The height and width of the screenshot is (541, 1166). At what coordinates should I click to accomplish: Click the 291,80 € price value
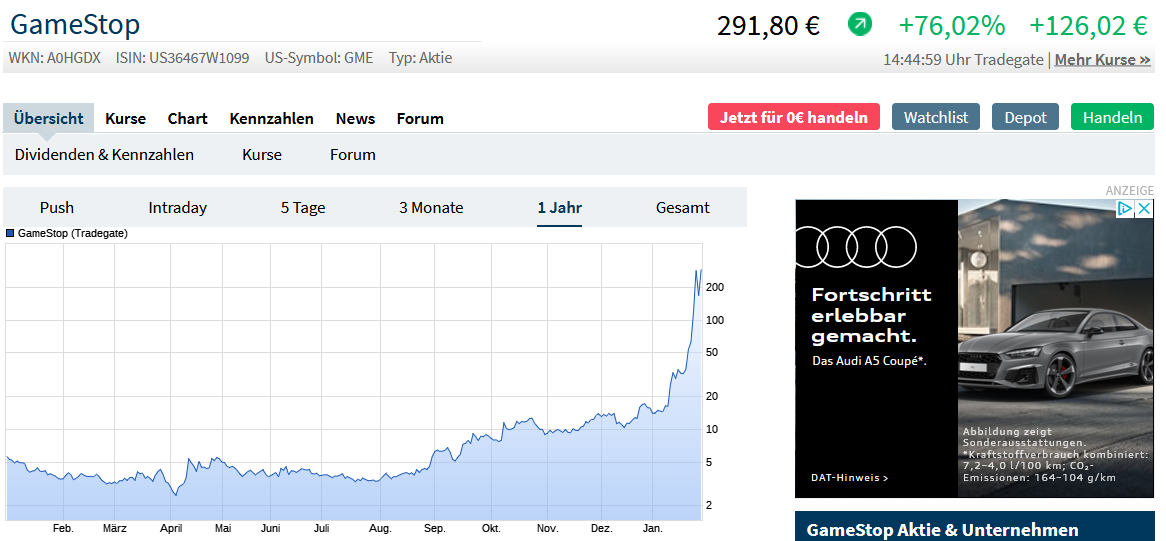(x=768, y=26)
